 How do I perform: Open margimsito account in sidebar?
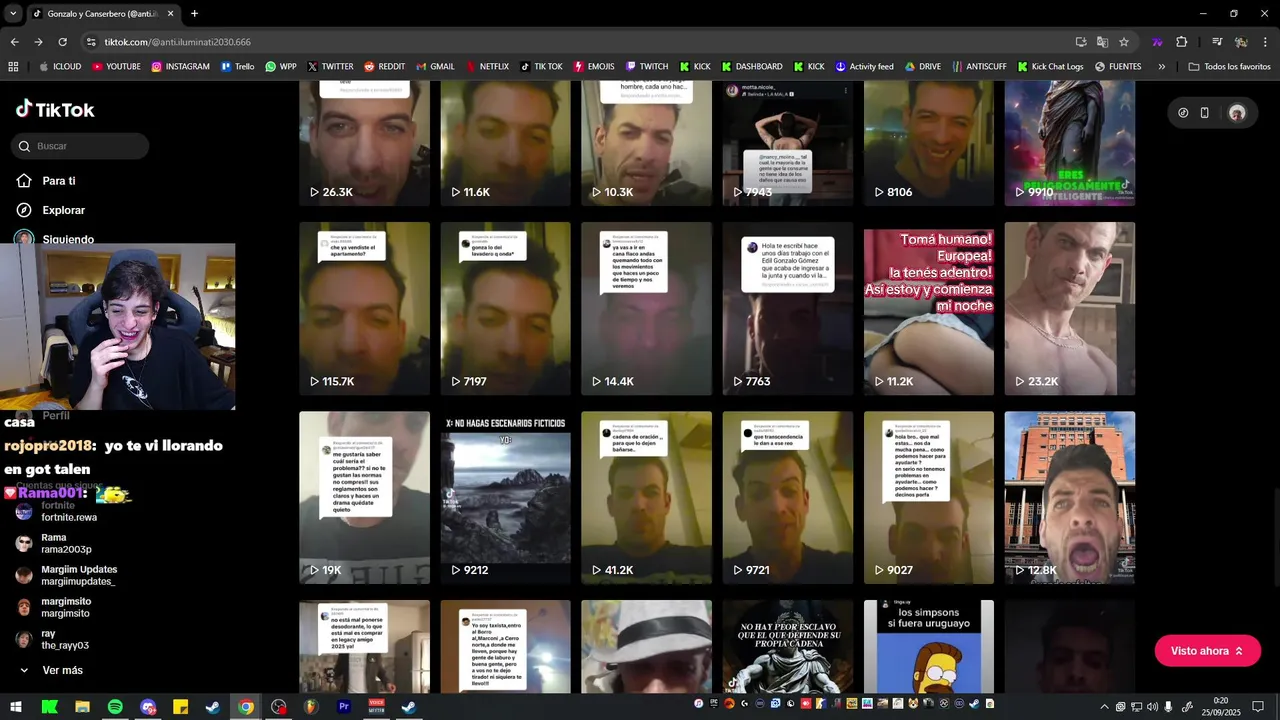(53, 607)
